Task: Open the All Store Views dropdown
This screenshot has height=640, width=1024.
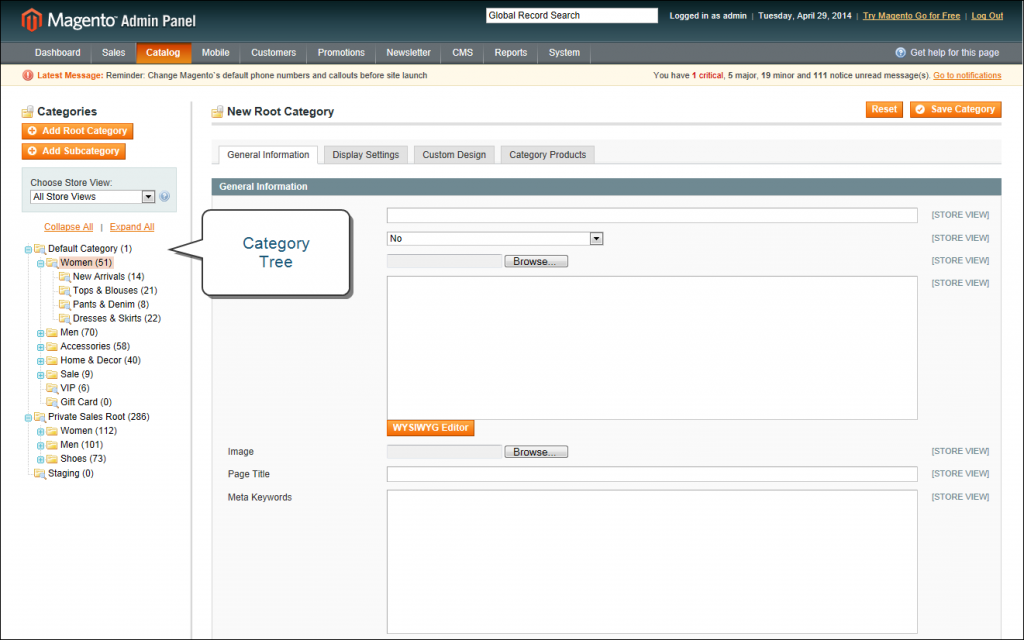Action: [148, 196]
